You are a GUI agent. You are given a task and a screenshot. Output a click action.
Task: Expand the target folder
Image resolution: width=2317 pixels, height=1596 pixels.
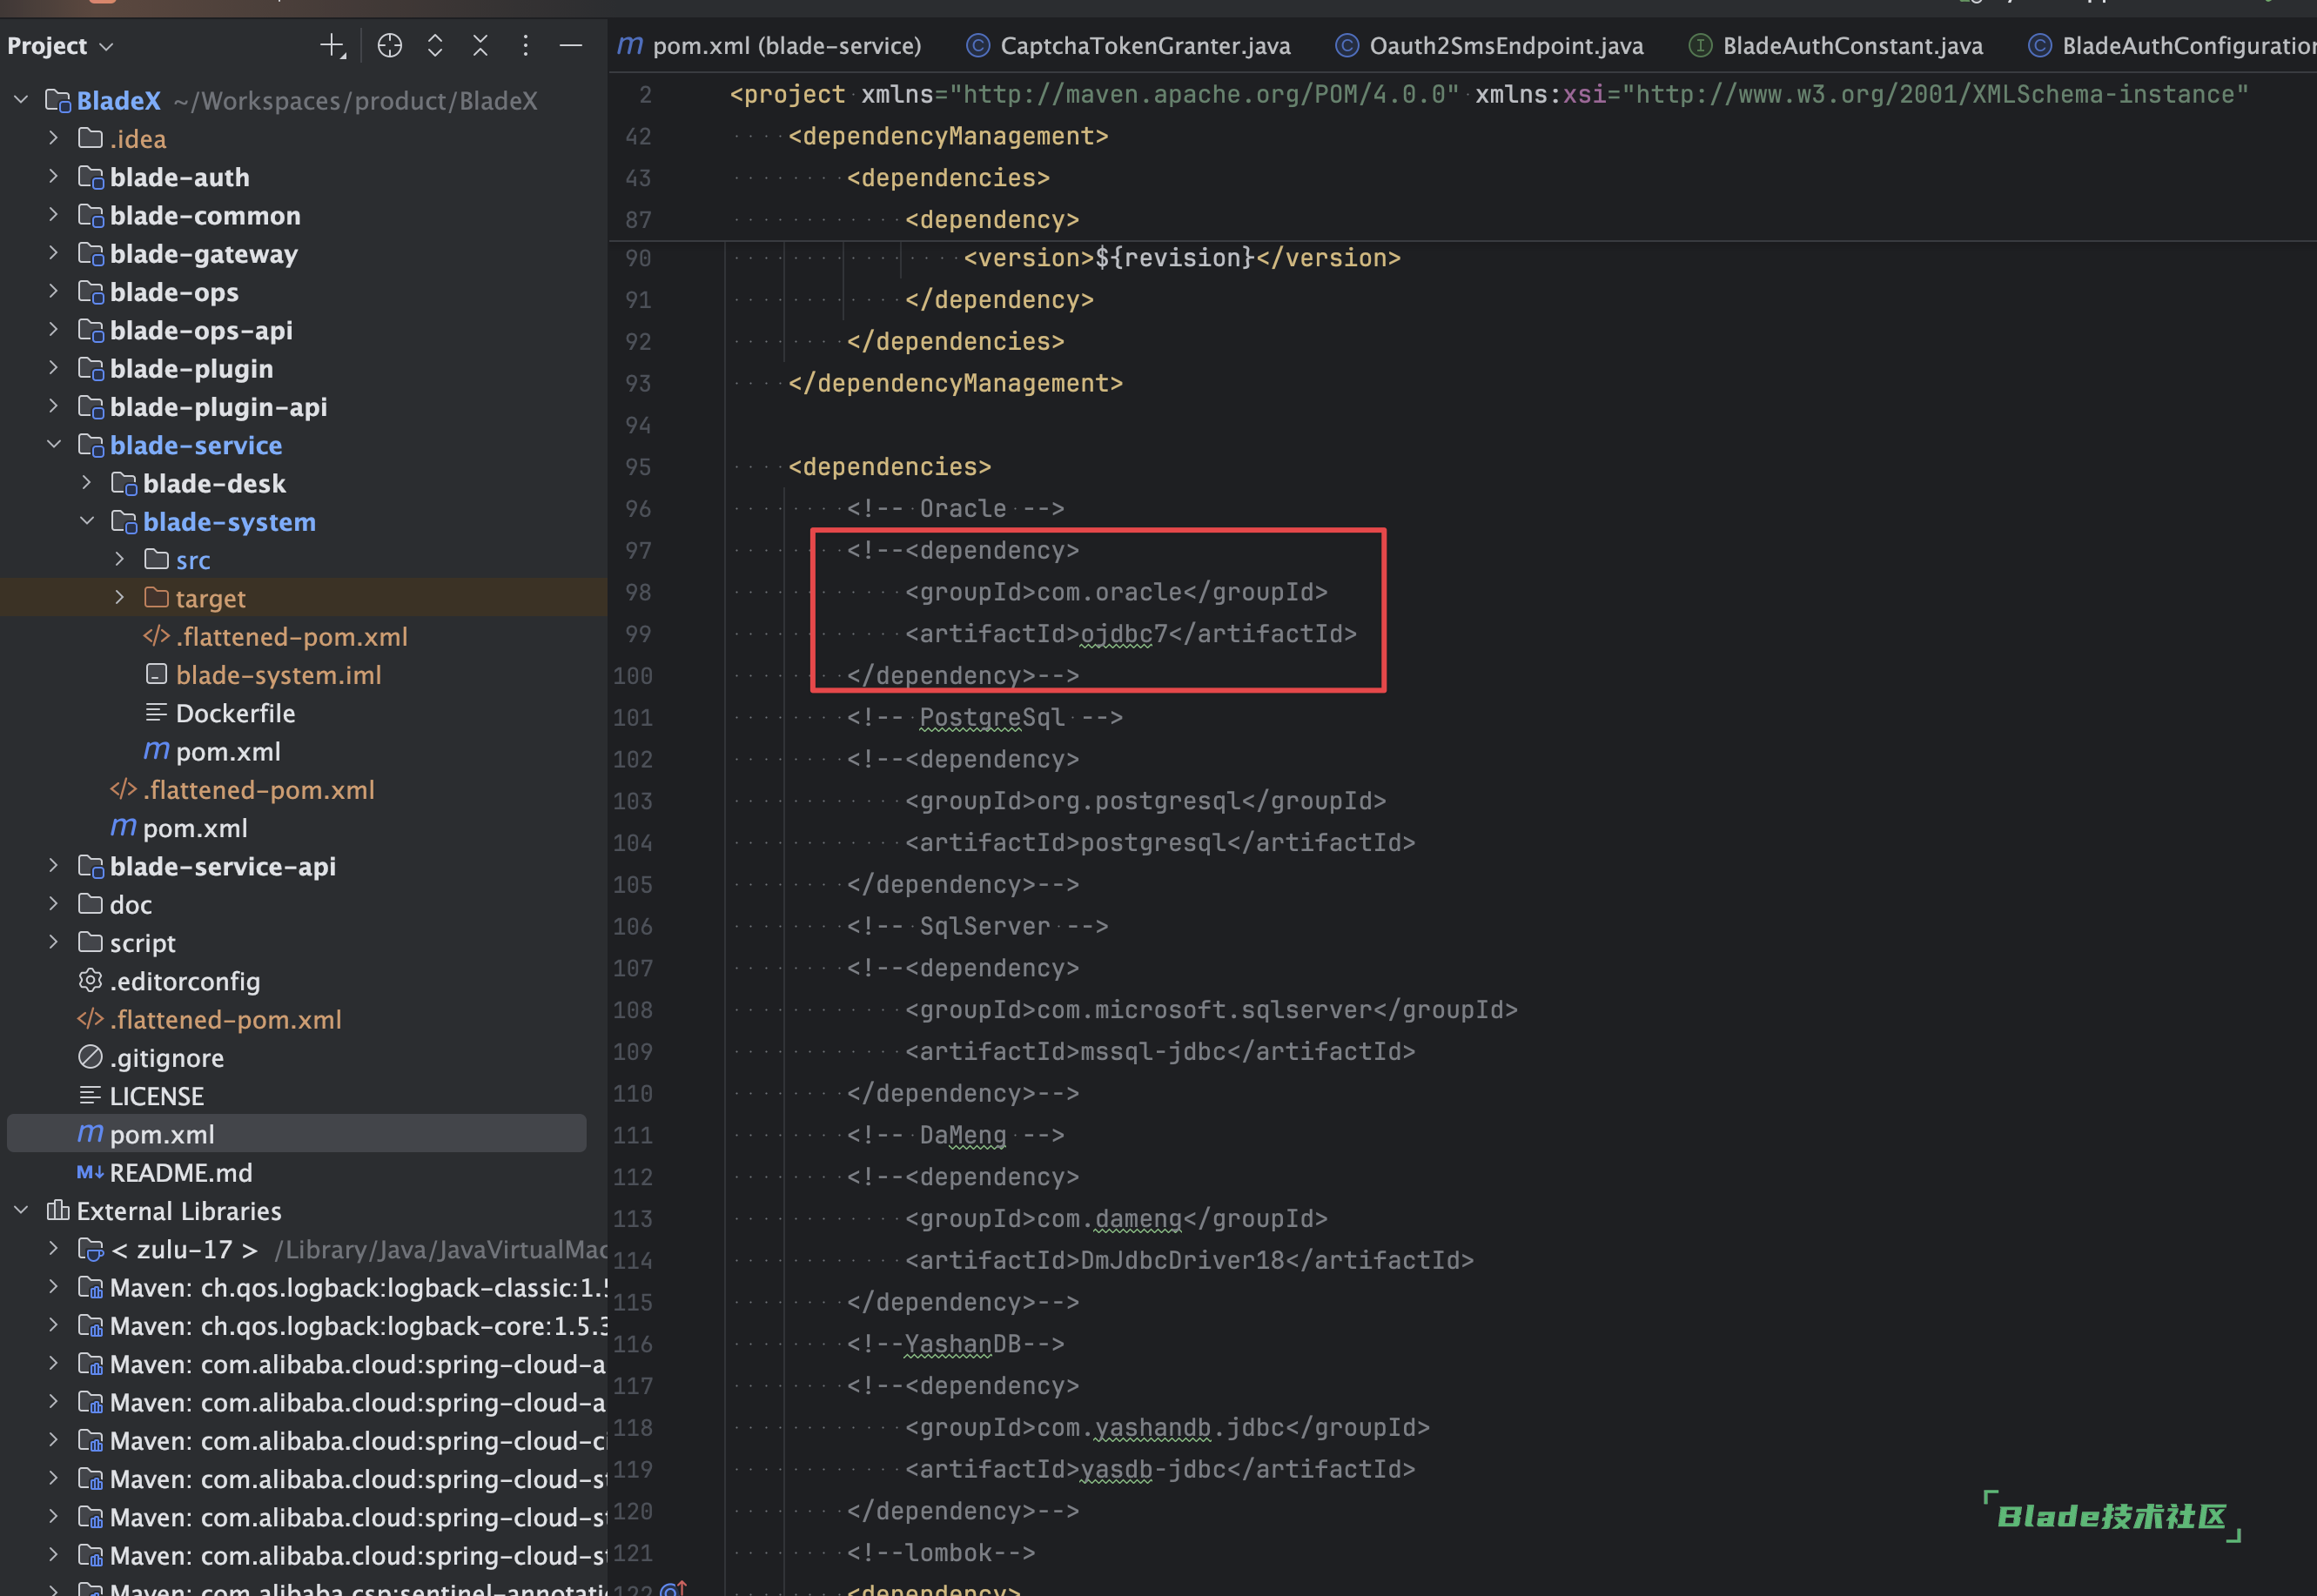(x=120, y=598)
